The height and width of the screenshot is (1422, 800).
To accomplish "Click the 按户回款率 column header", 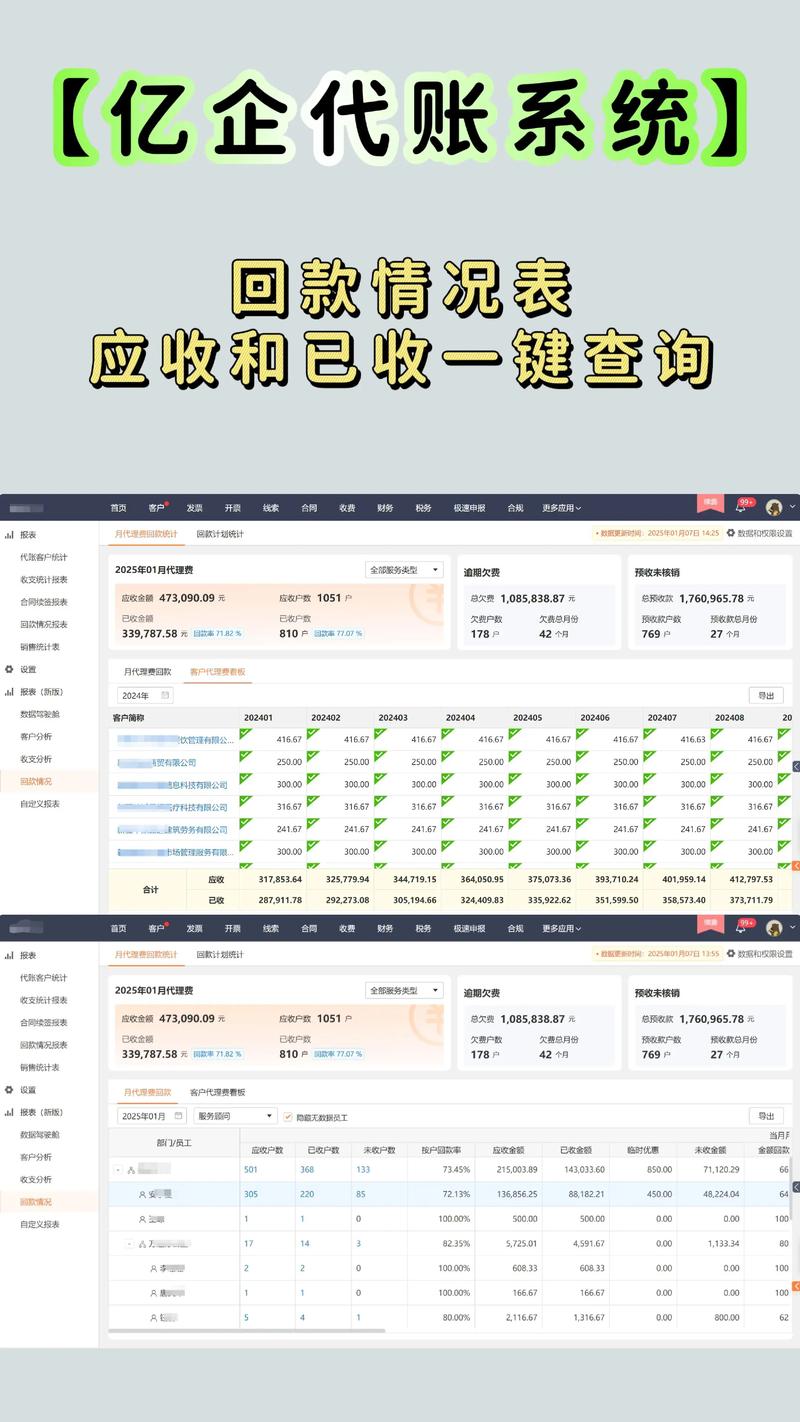I will tap(442, 1150).
